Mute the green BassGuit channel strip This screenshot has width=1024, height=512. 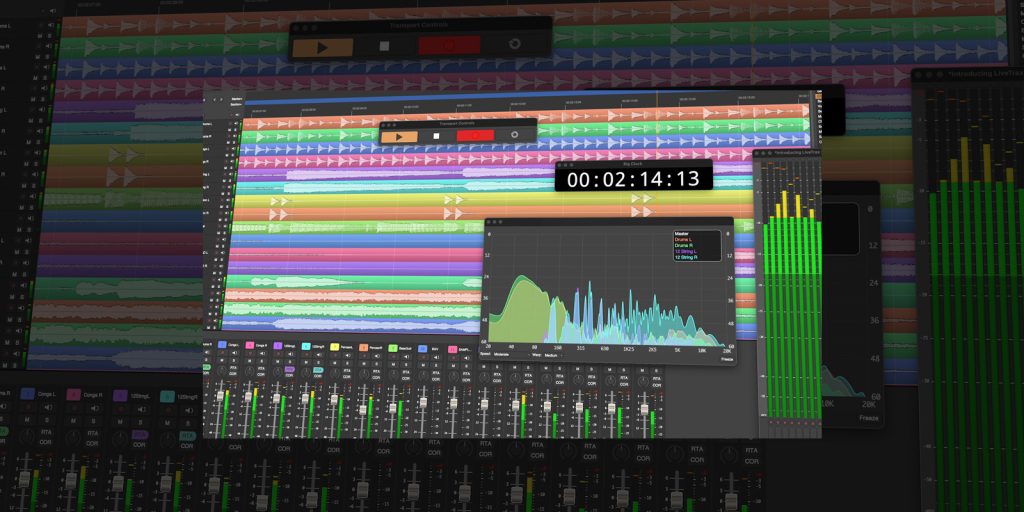click(x=393, y=364)
